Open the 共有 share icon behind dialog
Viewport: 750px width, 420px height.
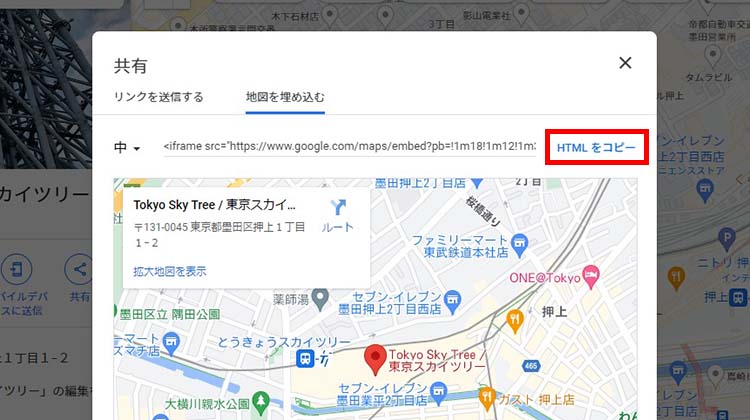click(x=79, y=269)
